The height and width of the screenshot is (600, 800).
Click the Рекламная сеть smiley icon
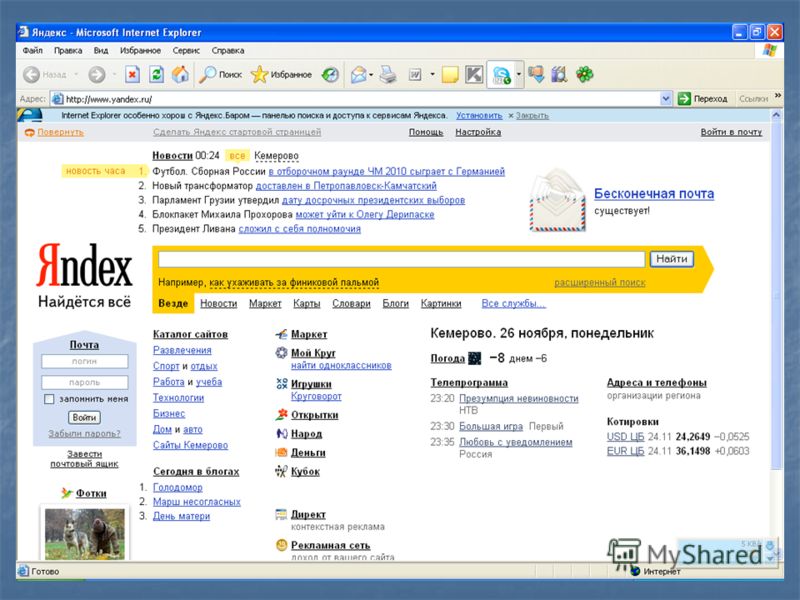[x=281, y=545]
